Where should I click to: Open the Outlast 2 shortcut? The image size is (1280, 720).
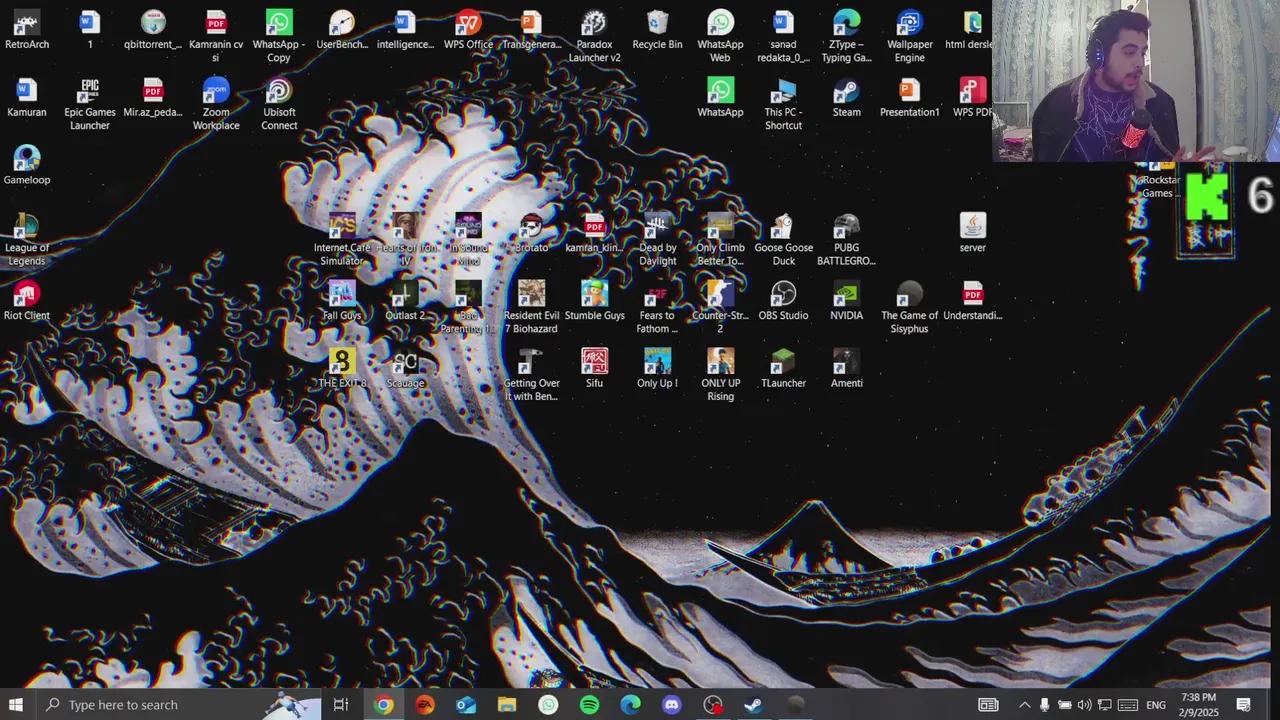(x=405, y=301)
